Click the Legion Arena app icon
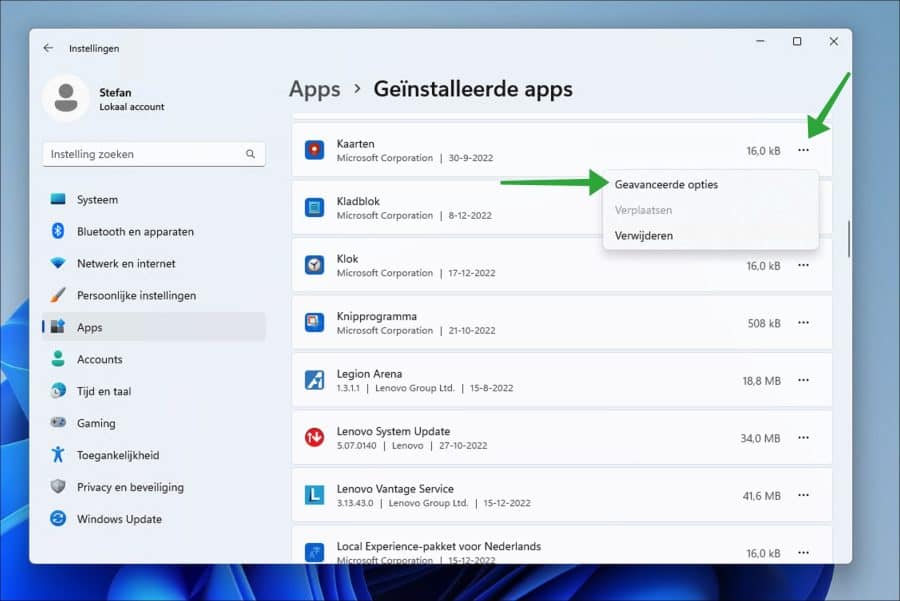Viewport: 900px width, 601px height. coord(315,380)
